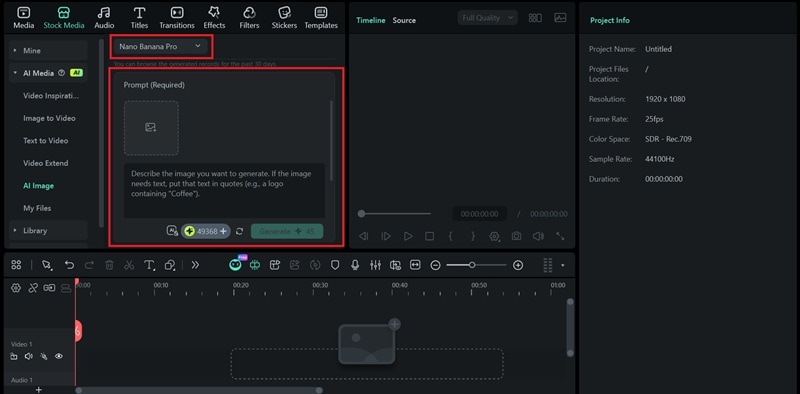Select the Timeline preview tab
Screen dimensions: 800x394
(370, 20)
